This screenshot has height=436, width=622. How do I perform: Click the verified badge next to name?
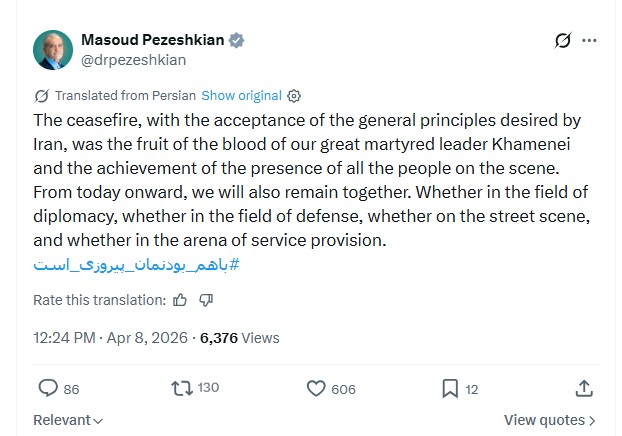[x=237, y=41]
